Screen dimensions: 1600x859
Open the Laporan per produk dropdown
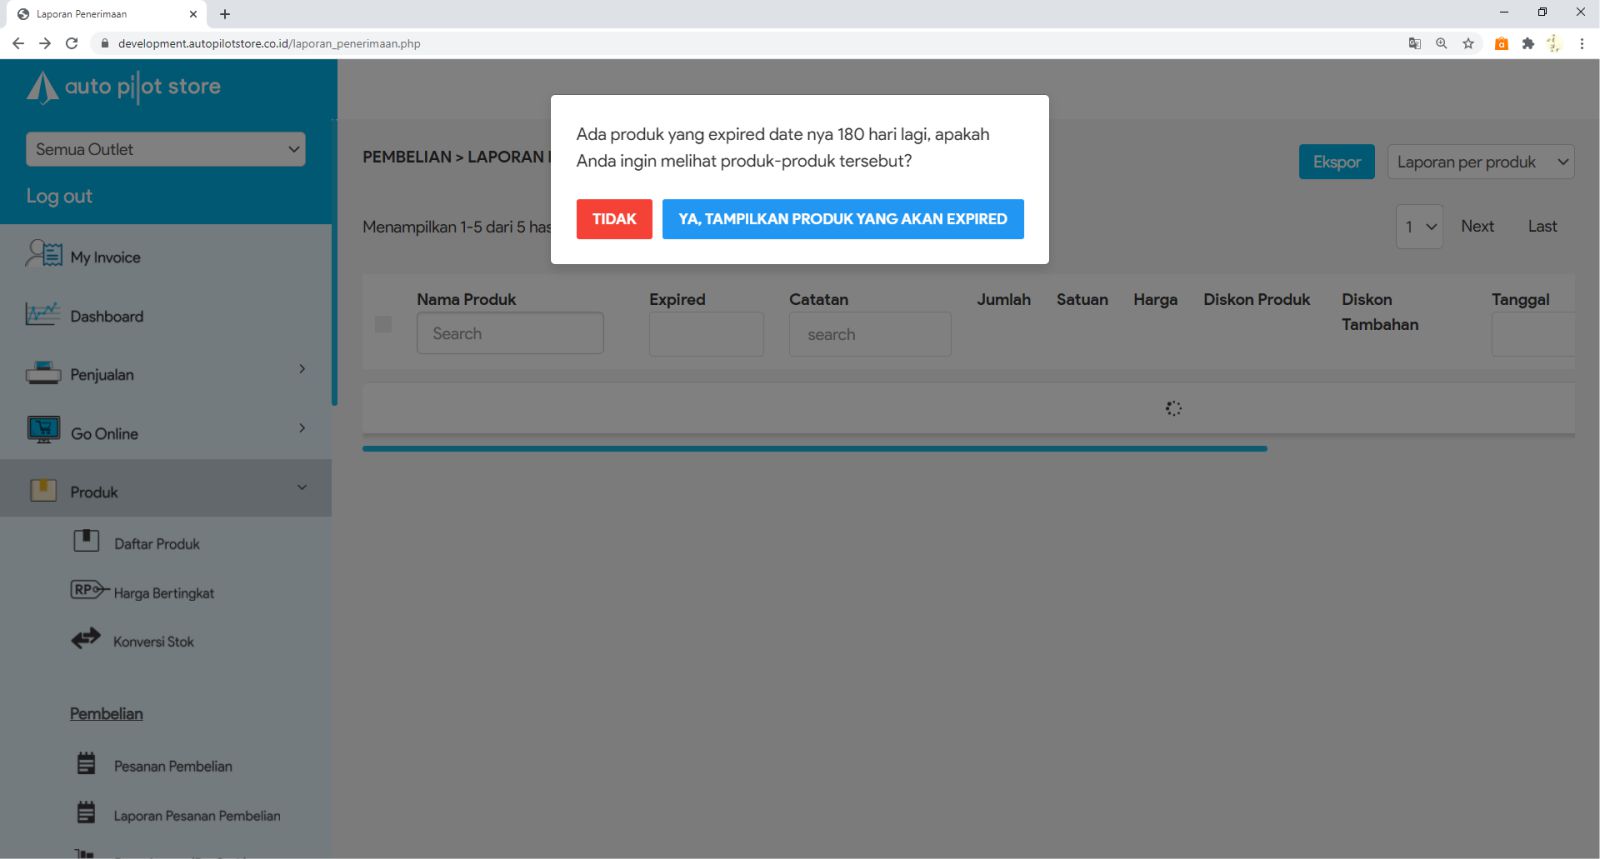[1480, 162]
